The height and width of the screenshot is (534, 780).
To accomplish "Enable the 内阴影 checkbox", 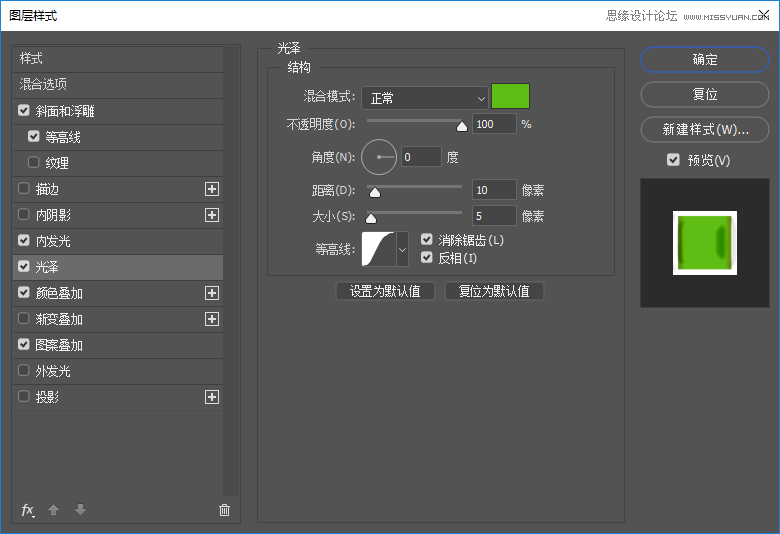I will tap(23, 214).
